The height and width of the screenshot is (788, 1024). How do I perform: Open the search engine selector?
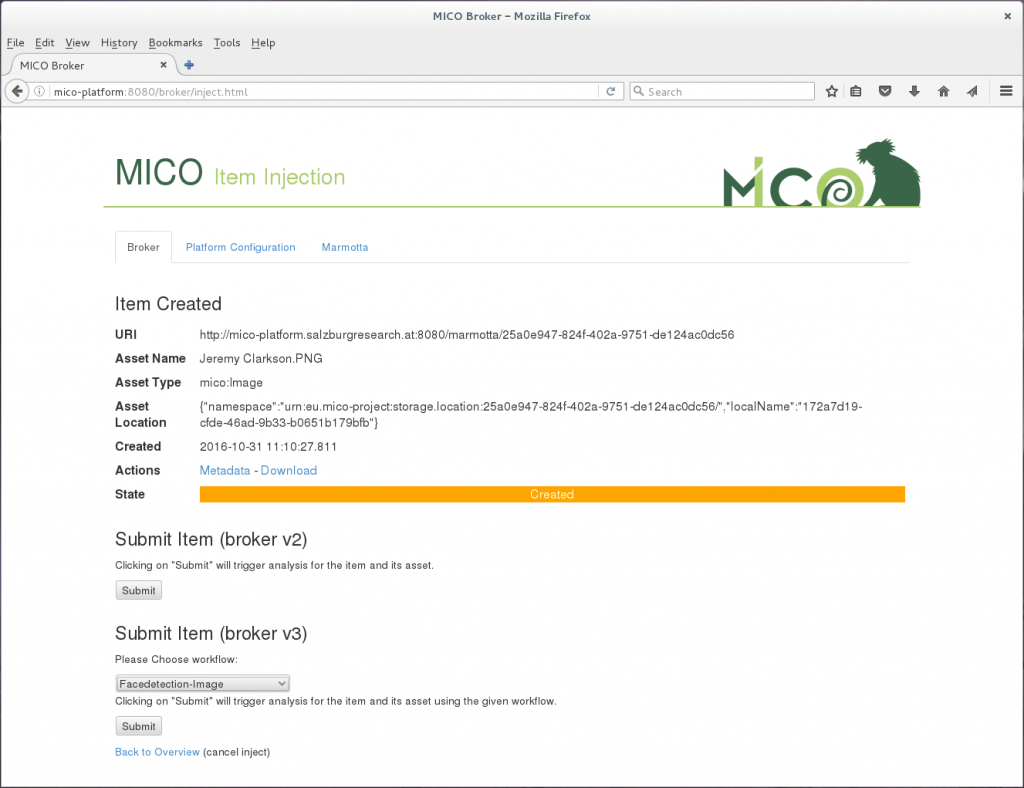(x=639, y=91)
